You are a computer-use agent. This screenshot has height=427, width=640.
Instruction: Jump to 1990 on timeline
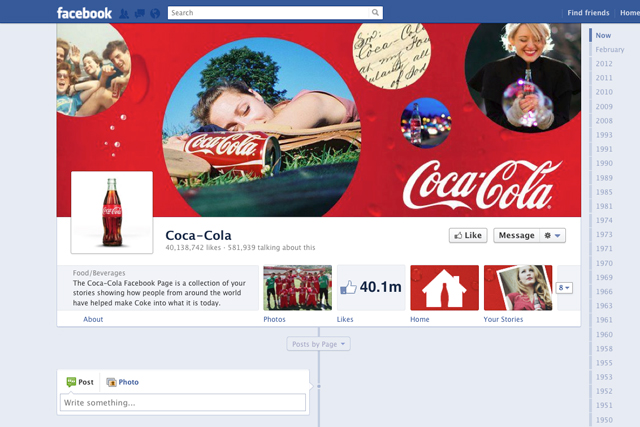604,163
